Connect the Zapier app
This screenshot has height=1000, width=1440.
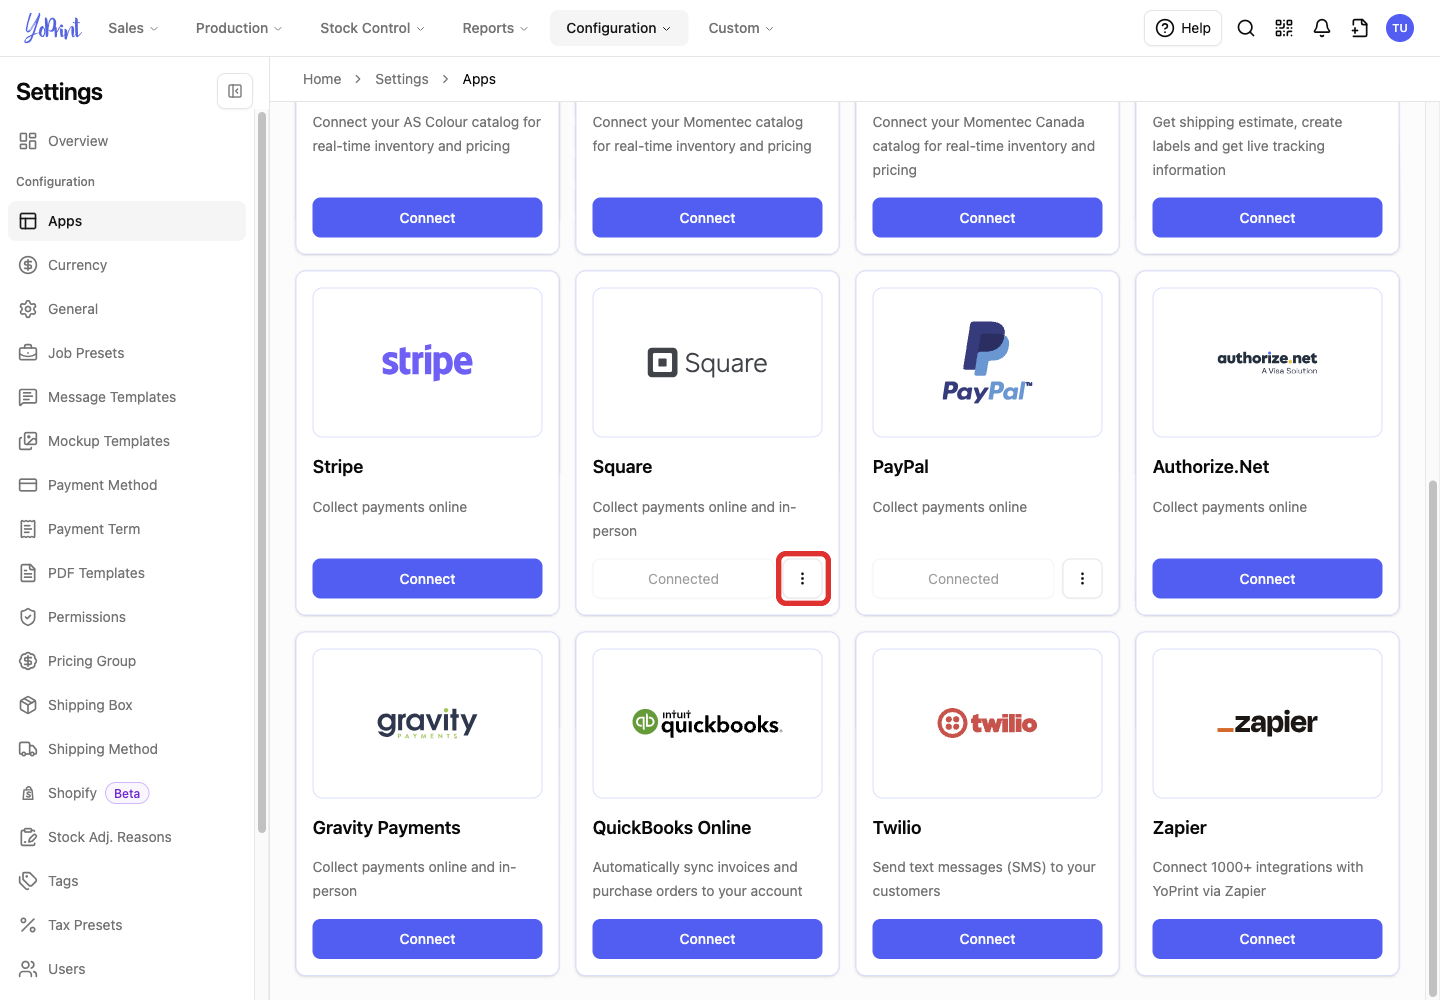[x=1267, y=939]
